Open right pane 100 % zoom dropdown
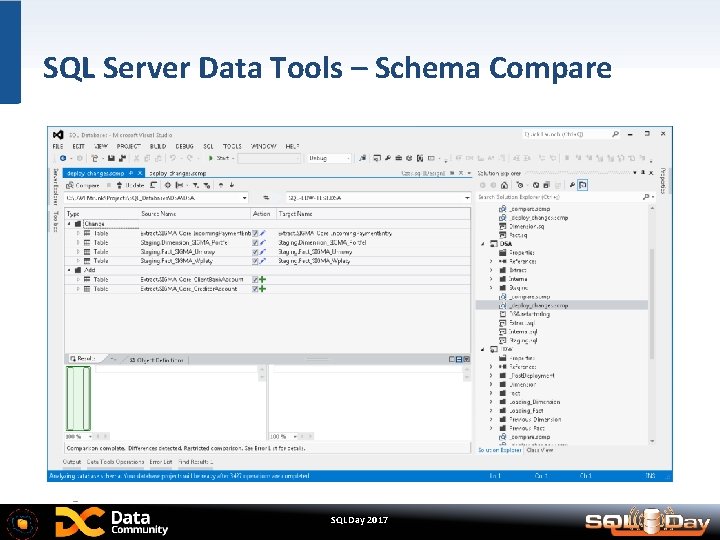 click(x=295, y=436)
